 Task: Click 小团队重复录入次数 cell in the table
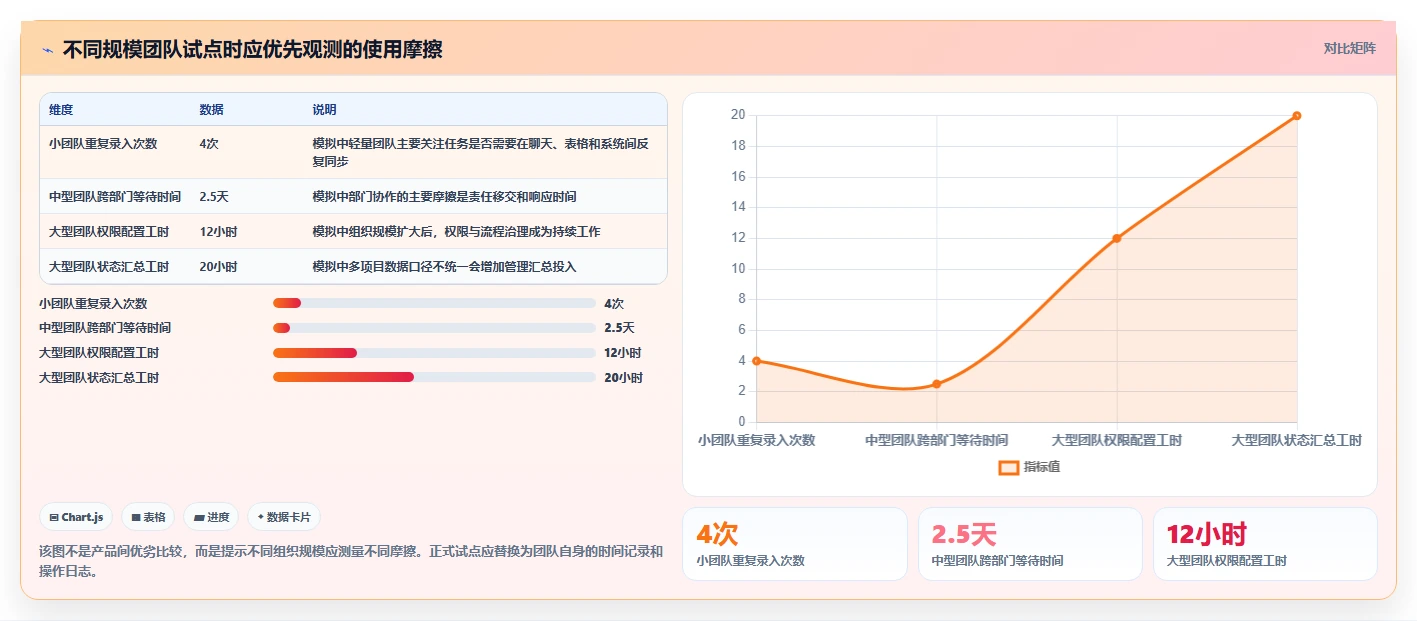tap(103, 144)
